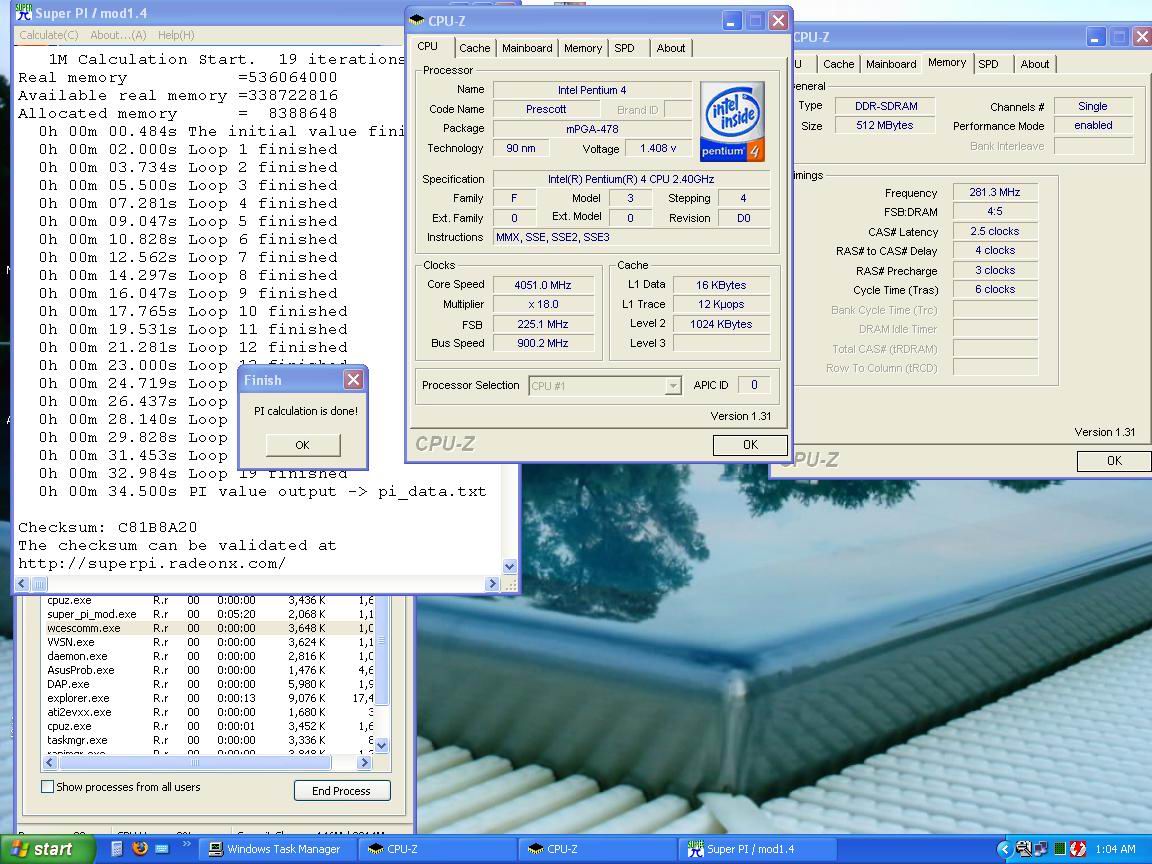Image resolution: width=1152 pixels, height=864 pixels.
Task: Click Super PI vertical scrollbar down arrow
Action: [x=510, y=566]
